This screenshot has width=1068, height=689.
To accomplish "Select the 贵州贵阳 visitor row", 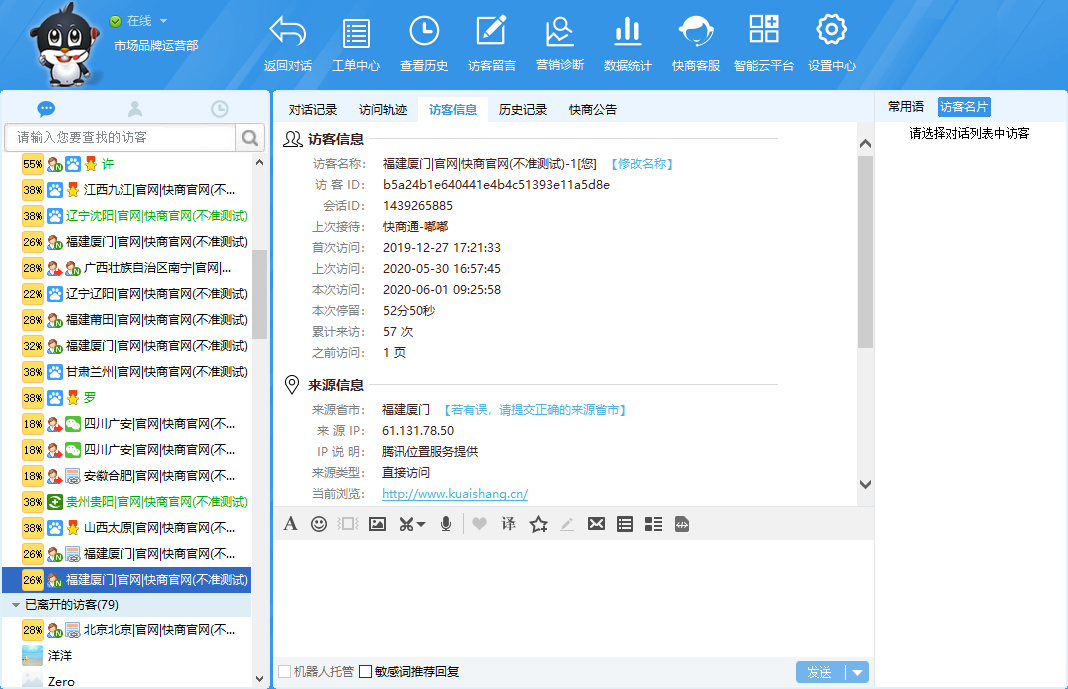I will (x=127, y=502).
